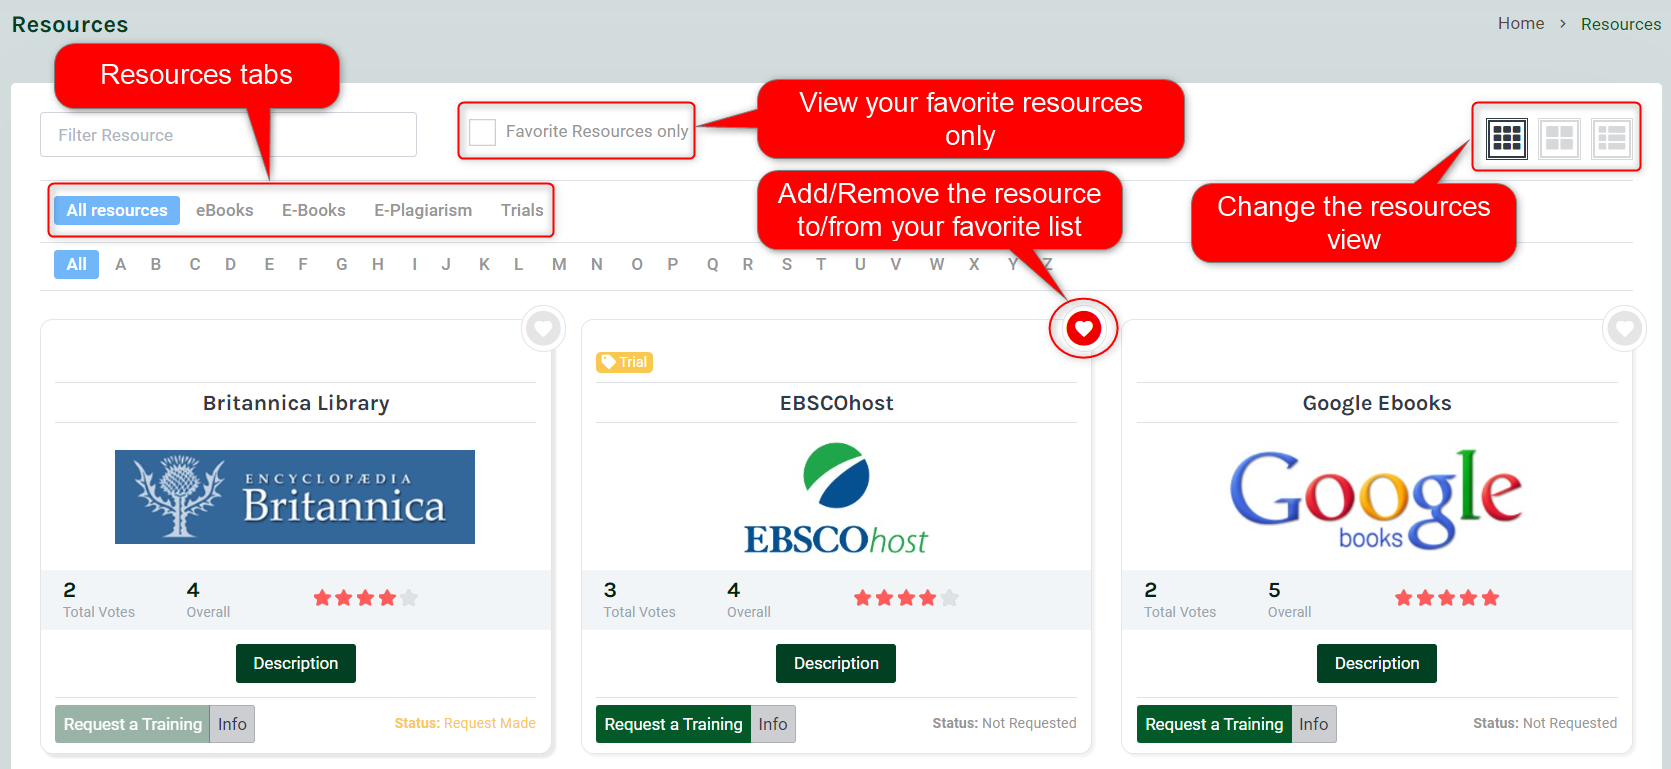Click Google Ebooks star rating
This screenshot has width=1671, height=769.
(1447, 598)
